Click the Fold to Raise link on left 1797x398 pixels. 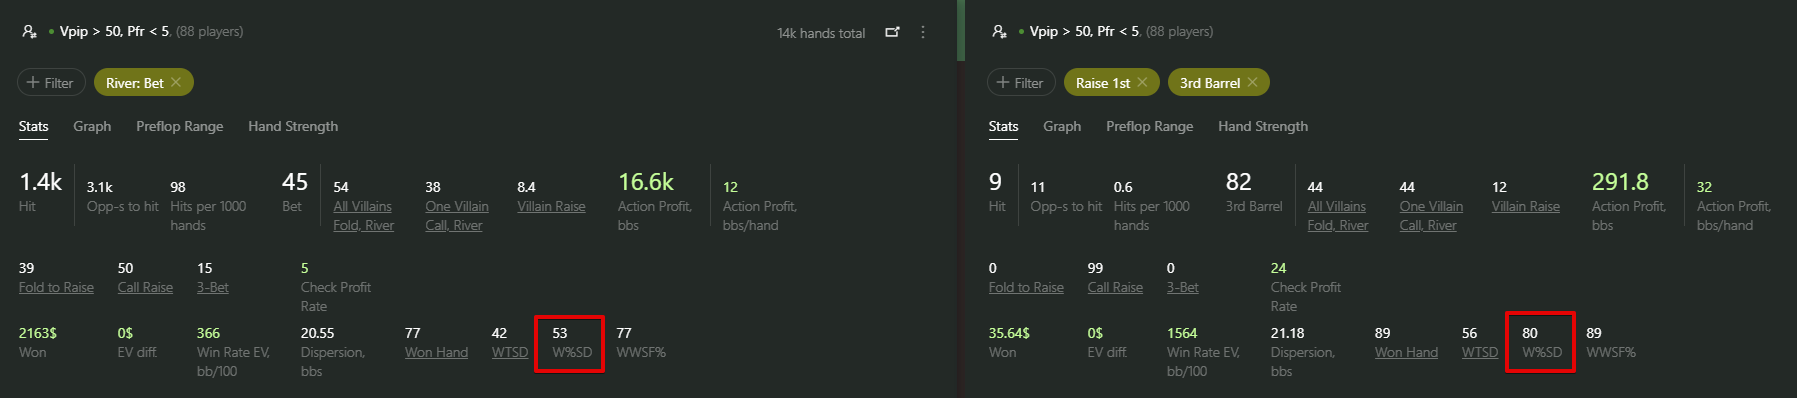(x=56, y=287)
